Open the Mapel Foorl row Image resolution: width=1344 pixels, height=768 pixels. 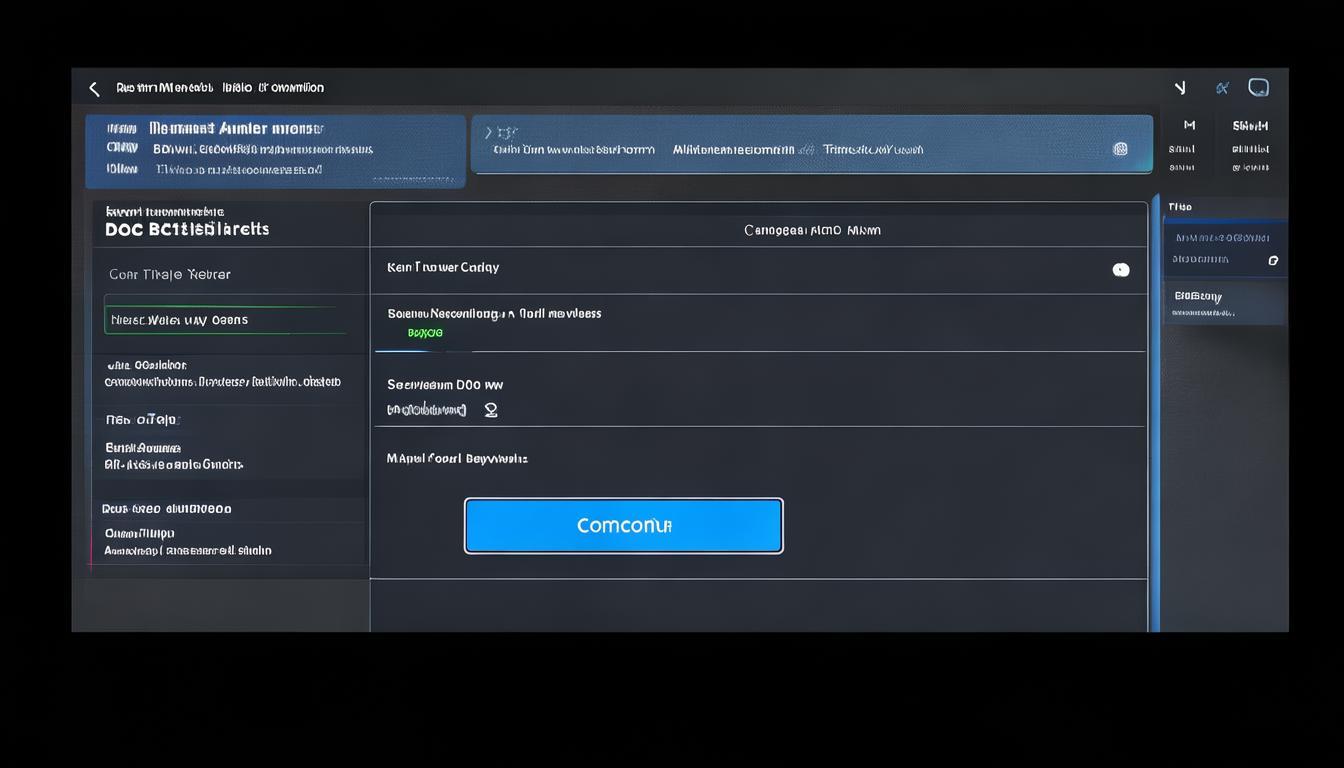click(457, 459)
